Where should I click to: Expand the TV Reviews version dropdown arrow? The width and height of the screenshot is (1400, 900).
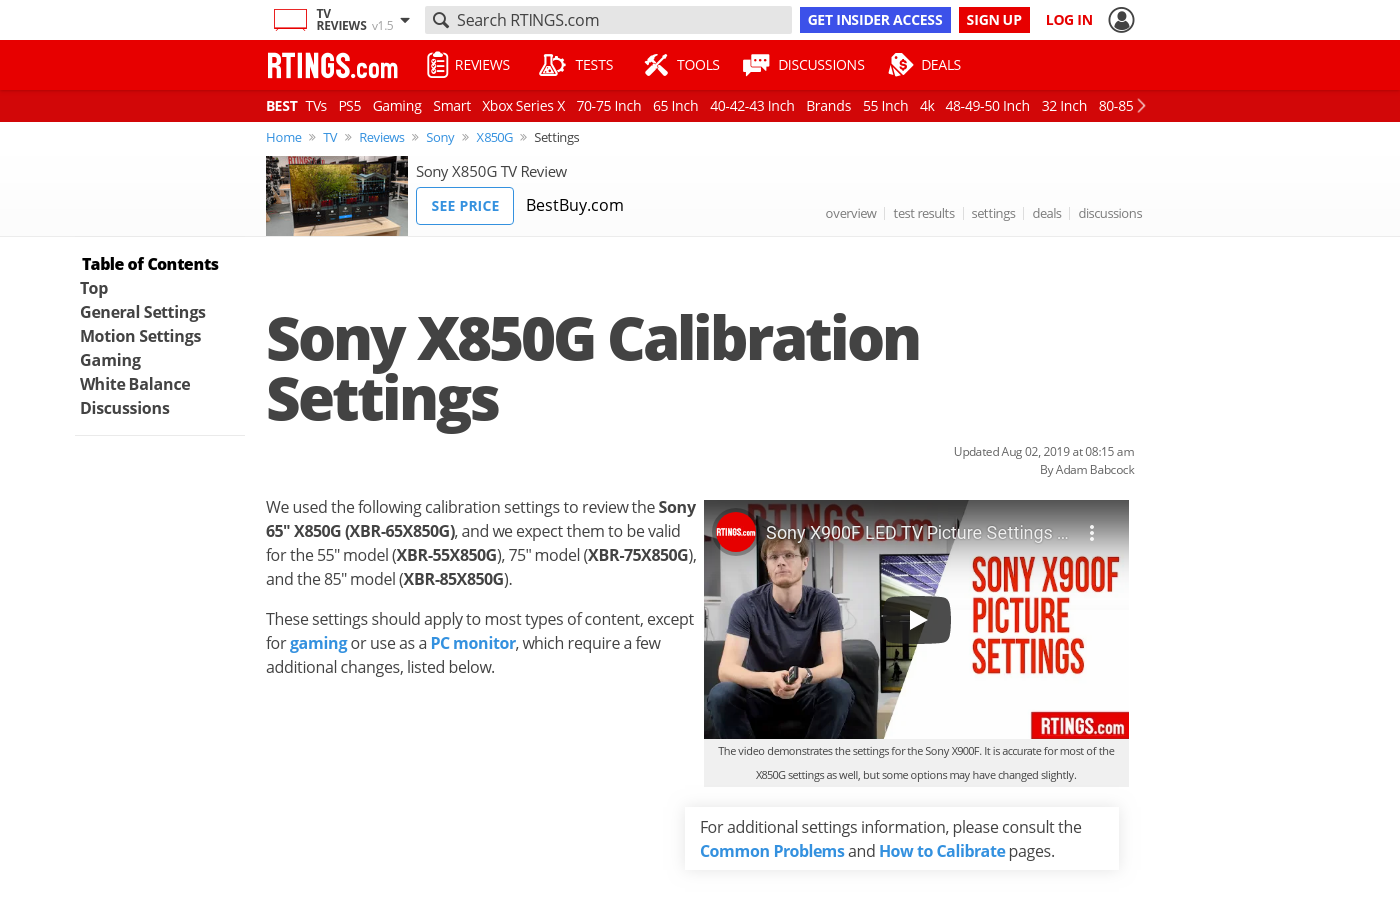[x=405, y=20]
